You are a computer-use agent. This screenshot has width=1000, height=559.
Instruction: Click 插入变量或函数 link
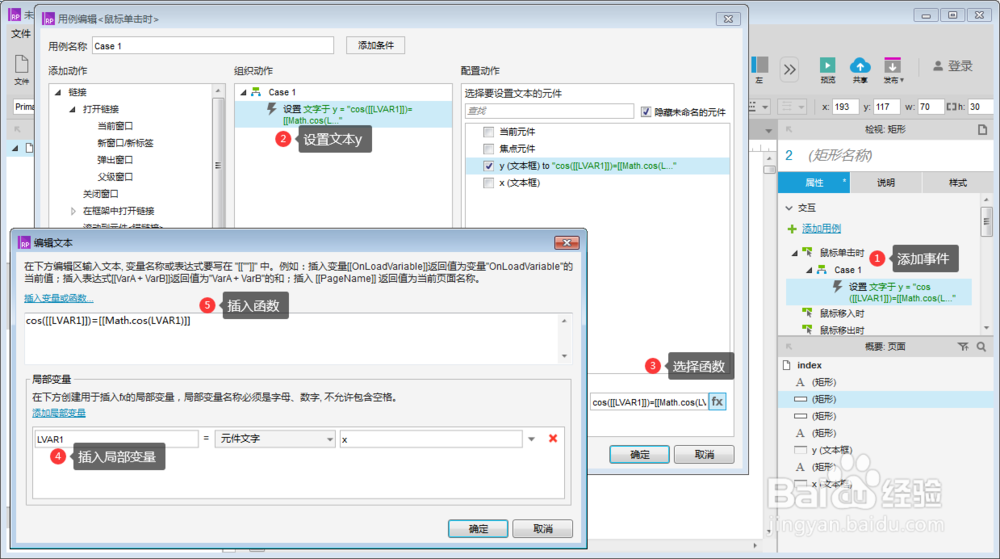point(59,298)
